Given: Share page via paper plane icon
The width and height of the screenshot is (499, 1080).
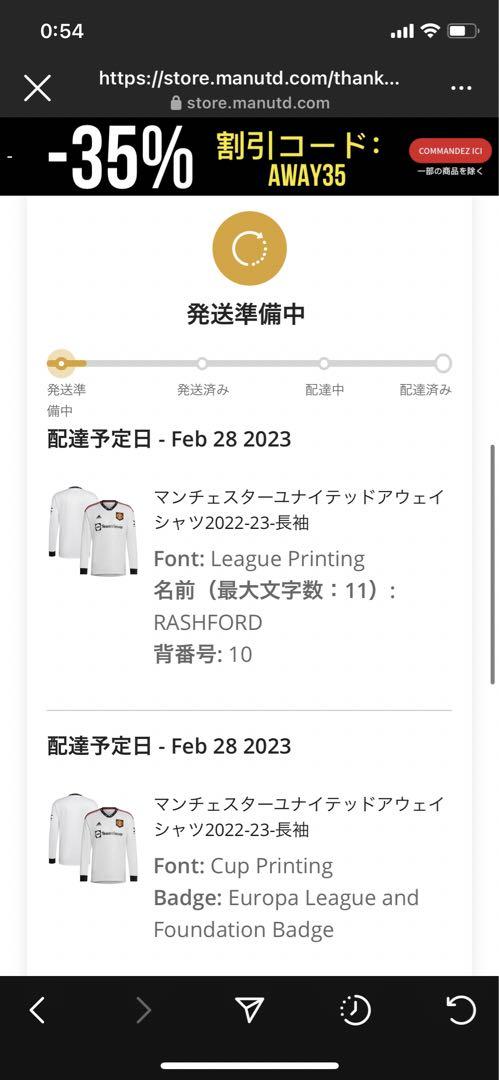Looking at the screenshot, I should click(x=250, y=1010).
